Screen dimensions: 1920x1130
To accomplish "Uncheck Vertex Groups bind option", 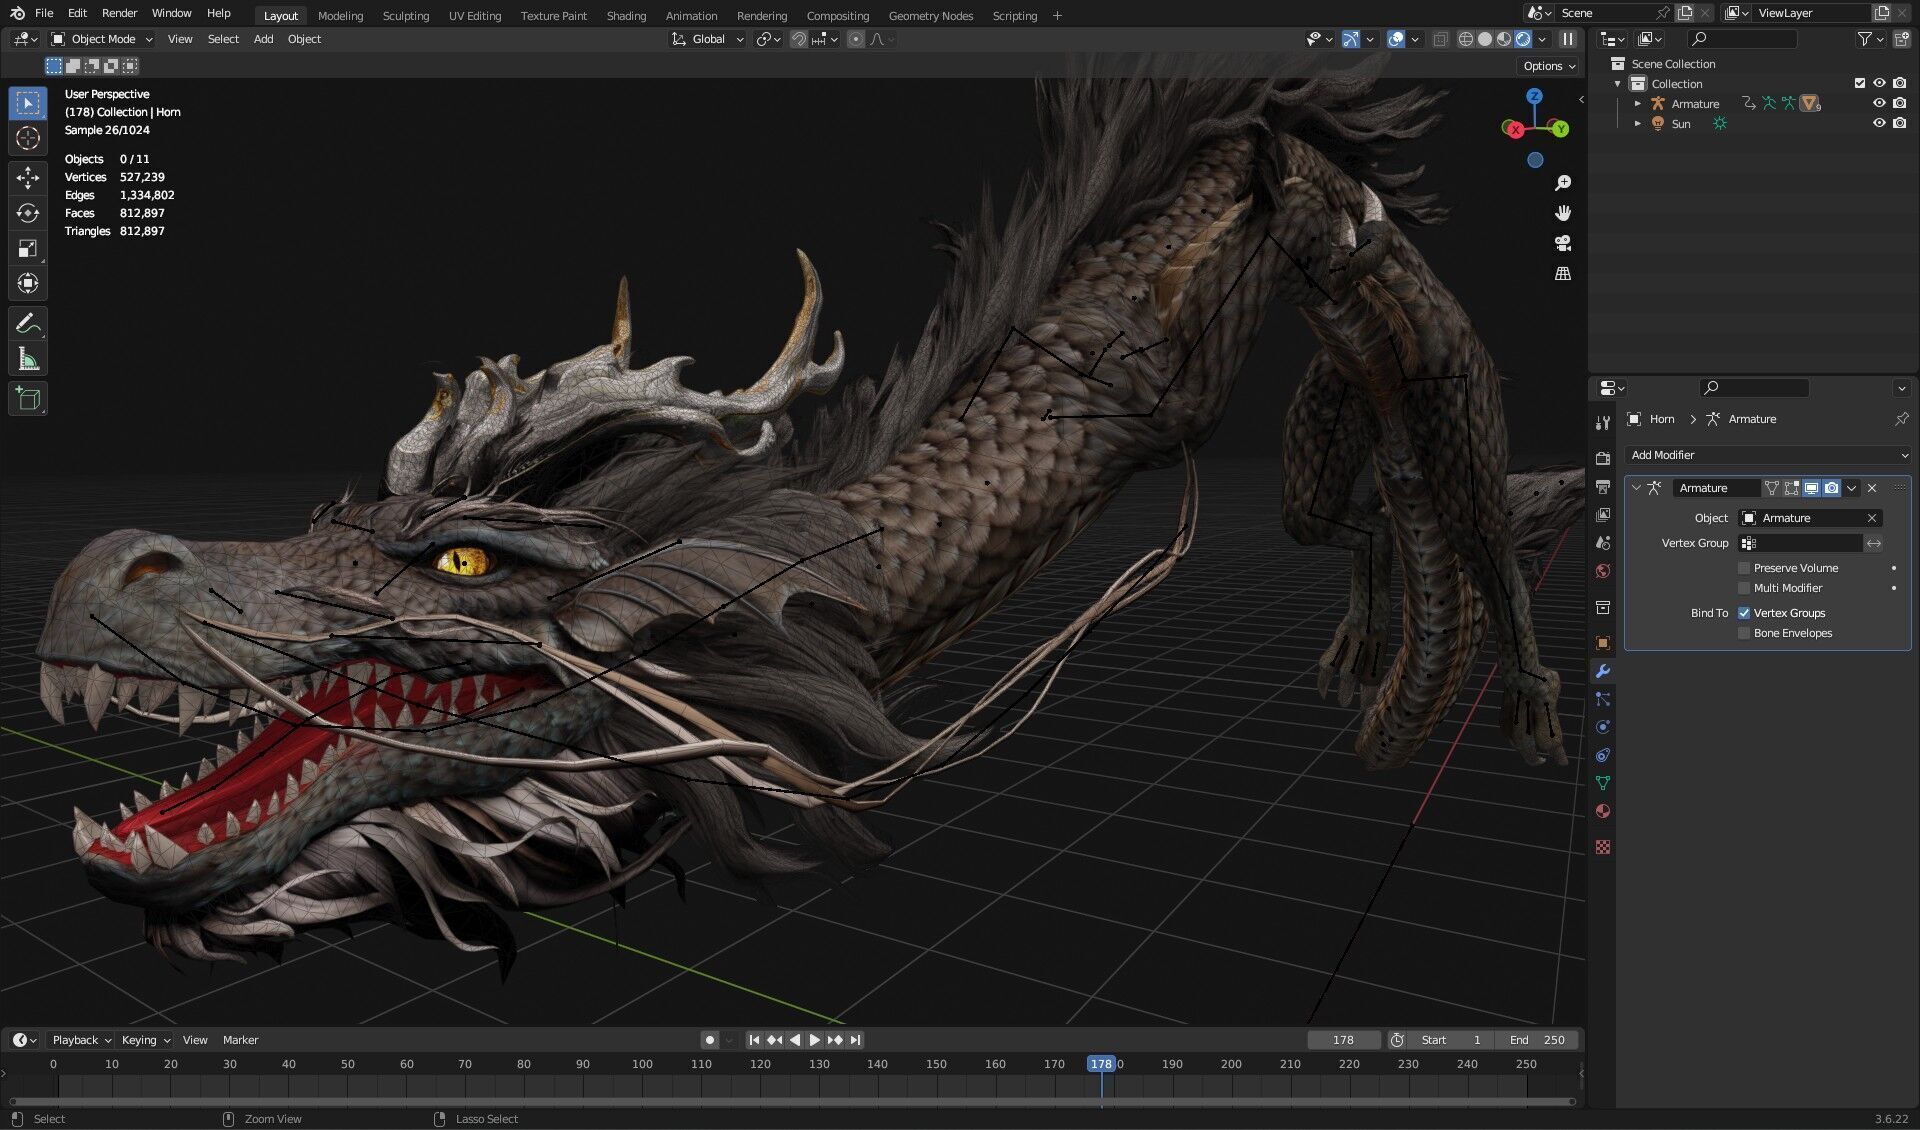I will (1744, 613).
